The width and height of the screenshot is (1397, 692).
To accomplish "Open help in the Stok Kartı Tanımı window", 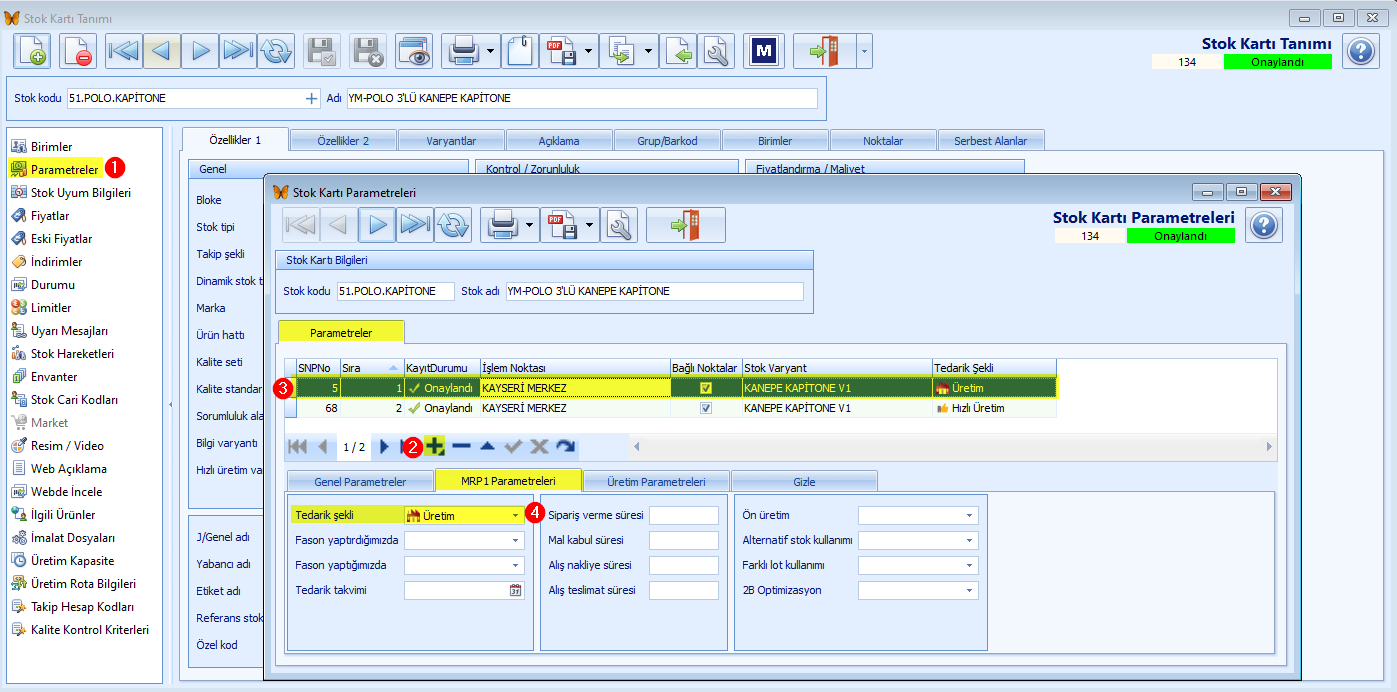I will point(1360,51).
